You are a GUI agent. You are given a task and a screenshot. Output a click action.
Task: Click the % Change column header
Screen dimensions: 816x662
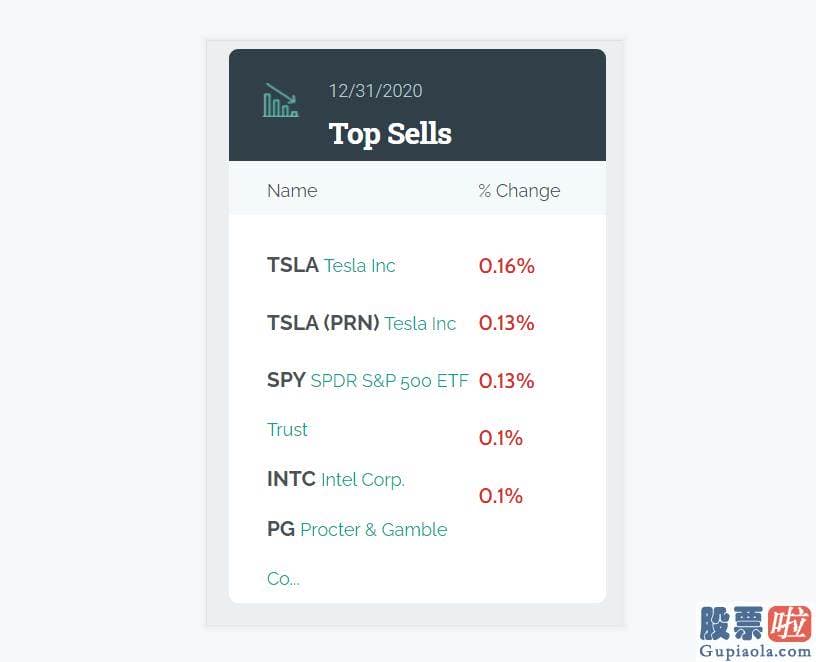coord(519,191)
